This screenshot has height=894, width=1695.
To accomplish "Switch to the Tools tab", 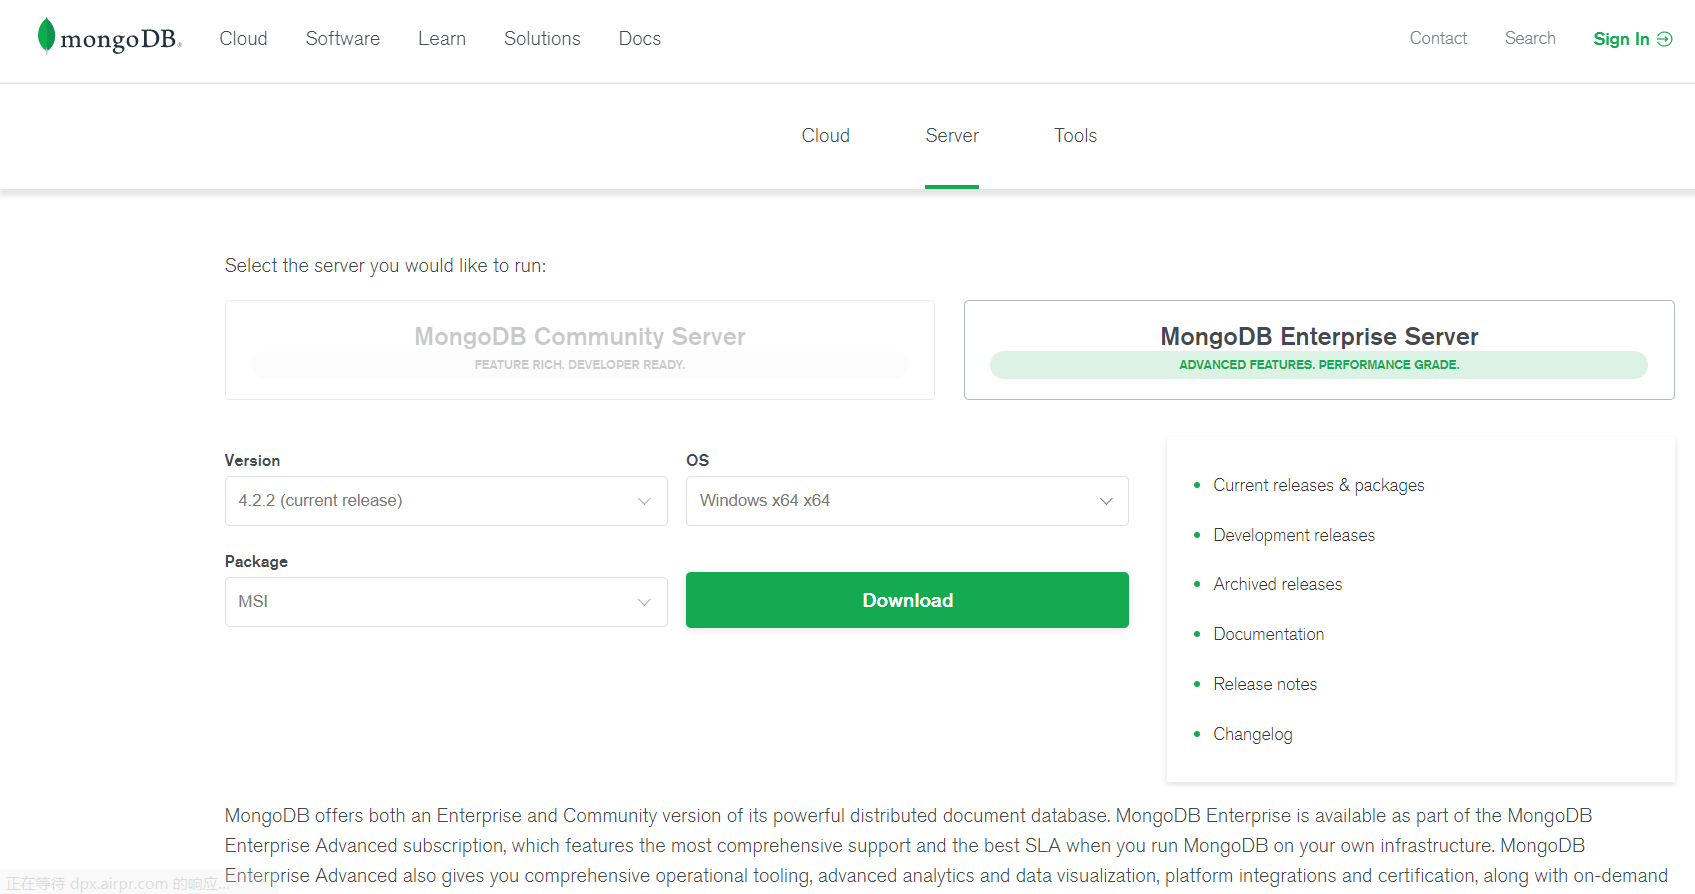I will tap(1075, 136).
